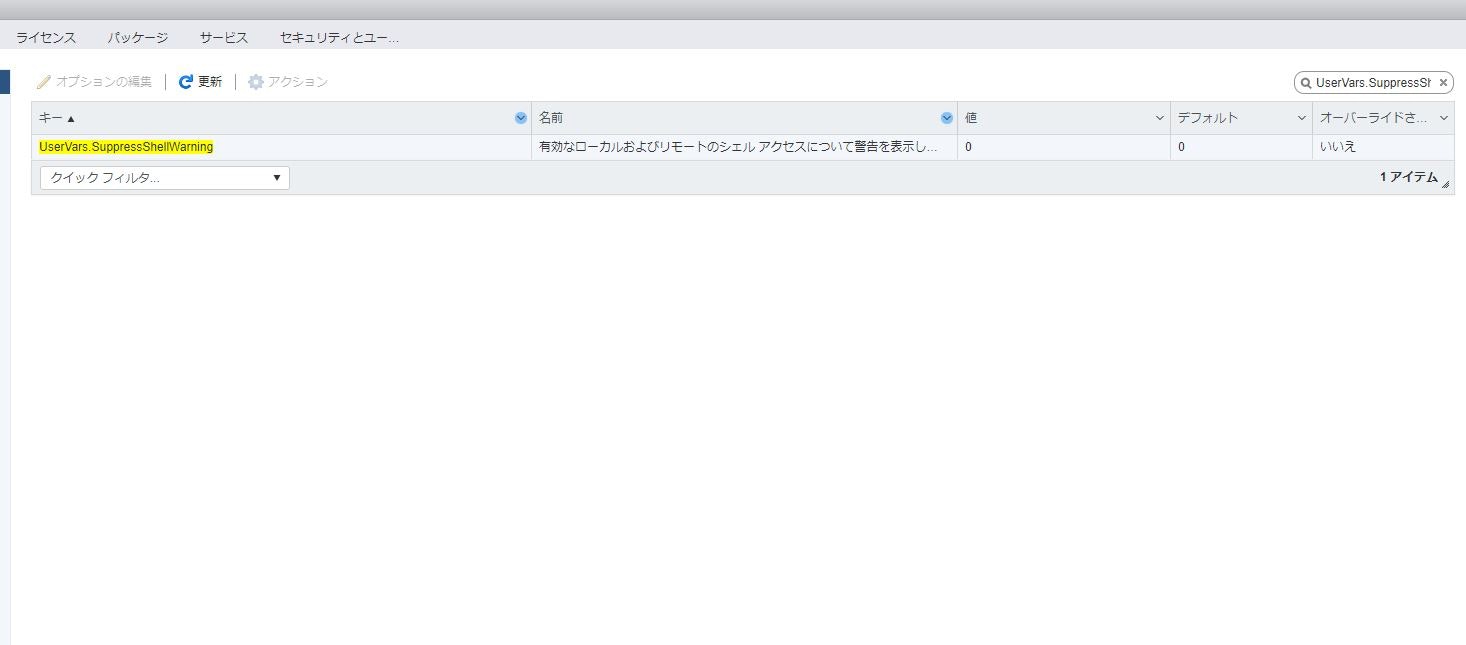Click the アクション button label

(x=298, y=82)
